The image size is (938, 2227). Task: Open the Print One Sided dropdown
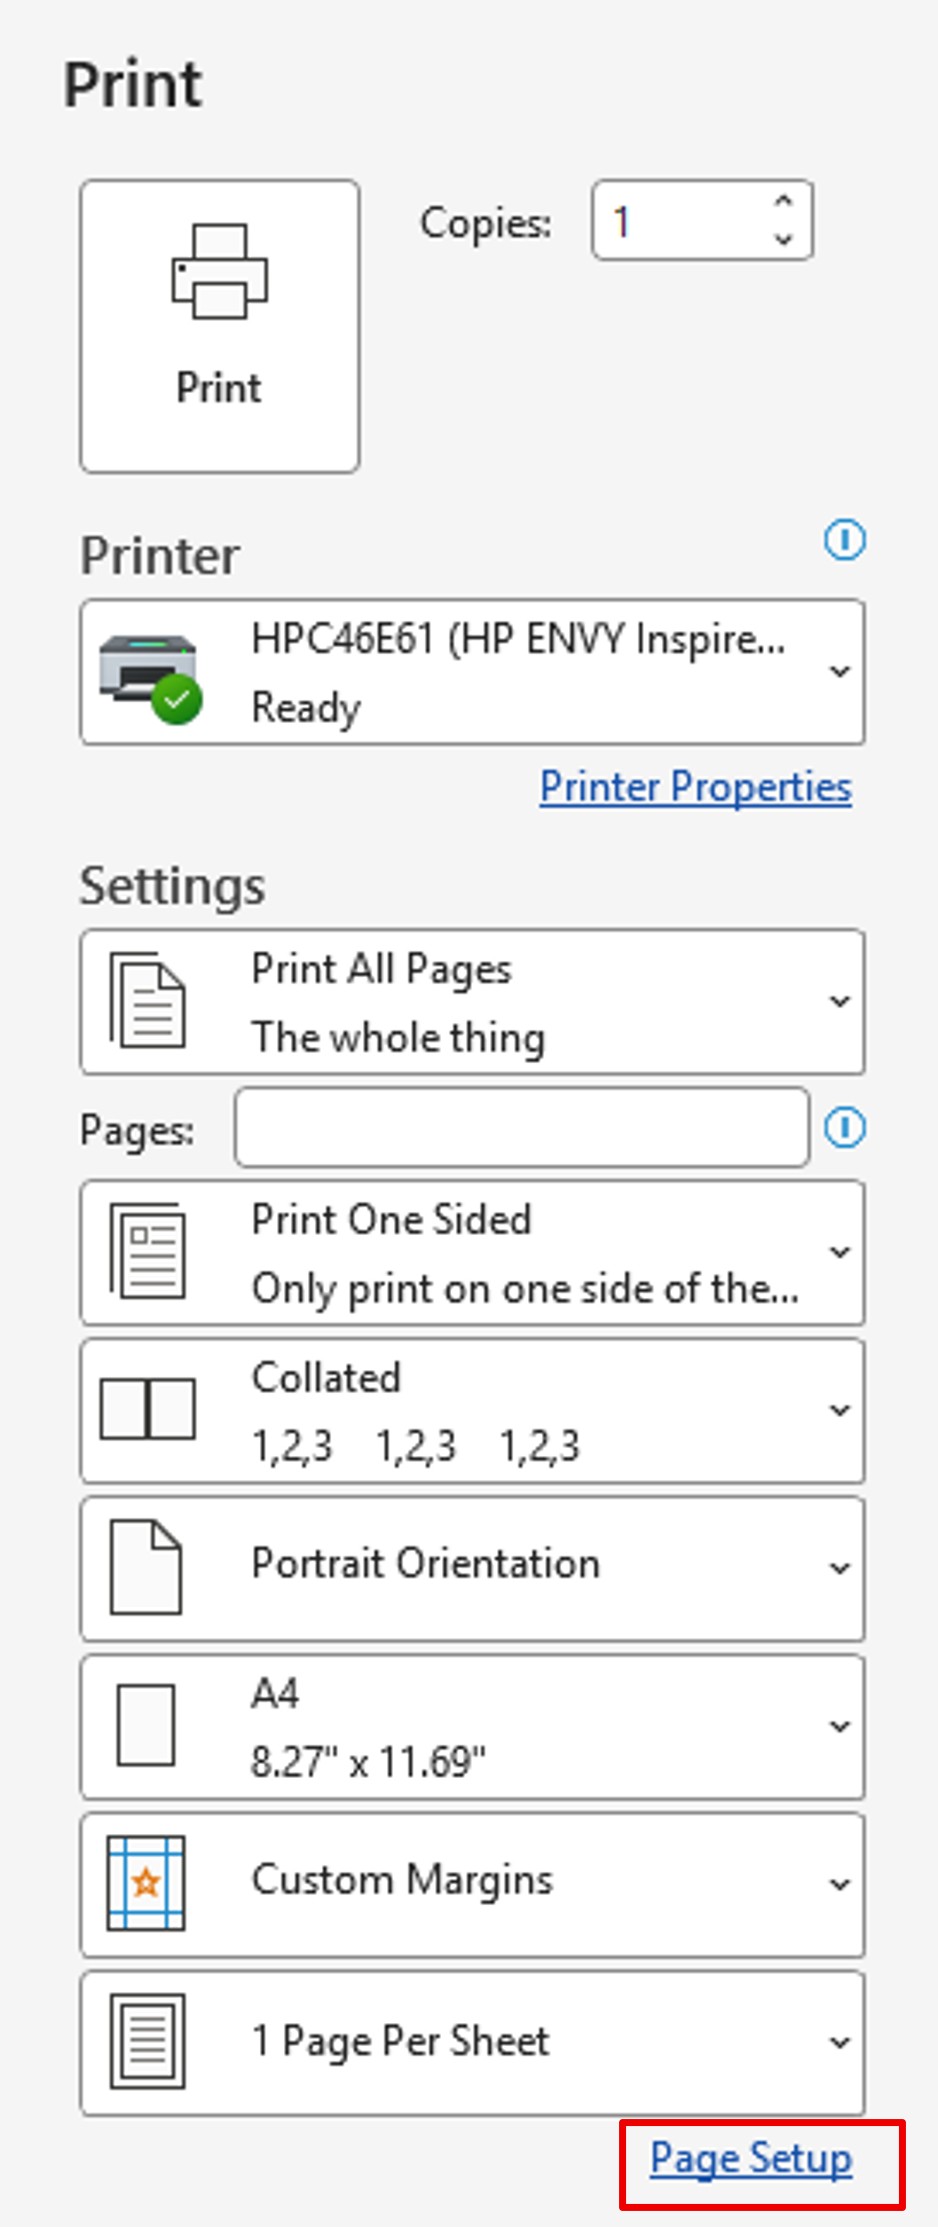click(x=473, y=1253)
